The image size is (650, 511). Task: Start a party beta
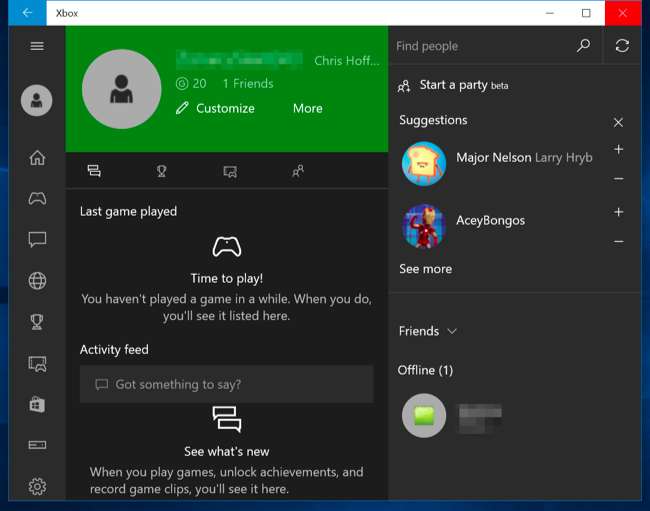point(453,85)
